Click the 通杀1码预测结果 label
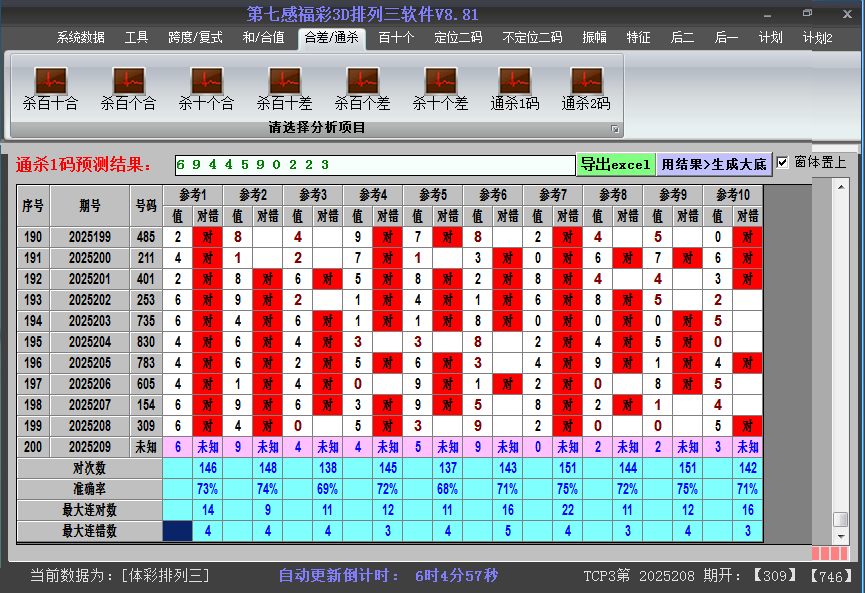The height and width of the screenshot is (593, 865). tap(84, 164)
